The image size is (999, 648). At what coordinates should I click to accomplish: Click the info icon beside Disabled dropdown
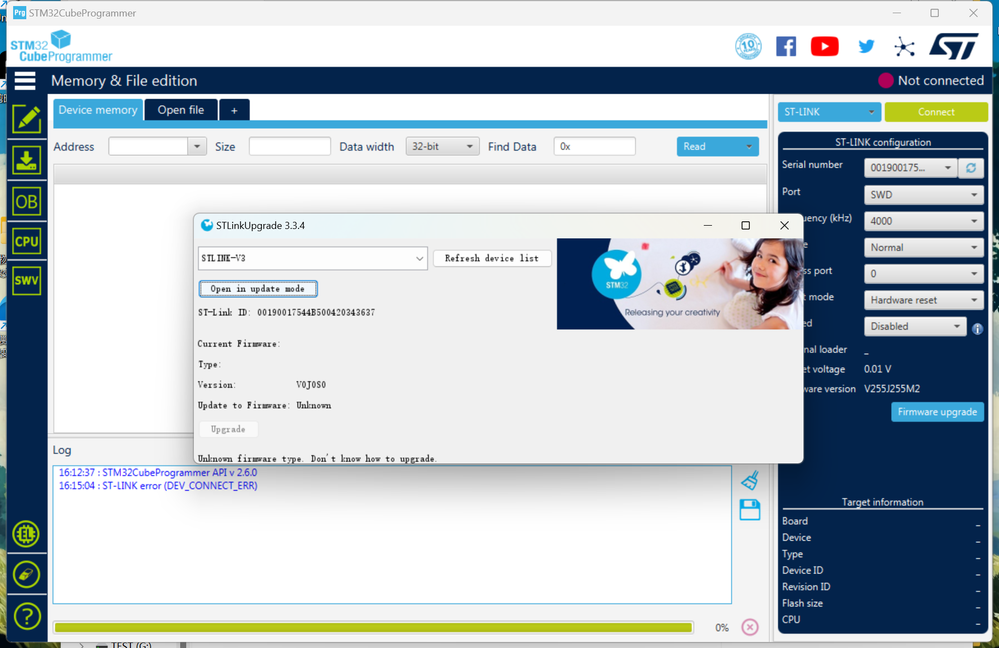(977, 329)
